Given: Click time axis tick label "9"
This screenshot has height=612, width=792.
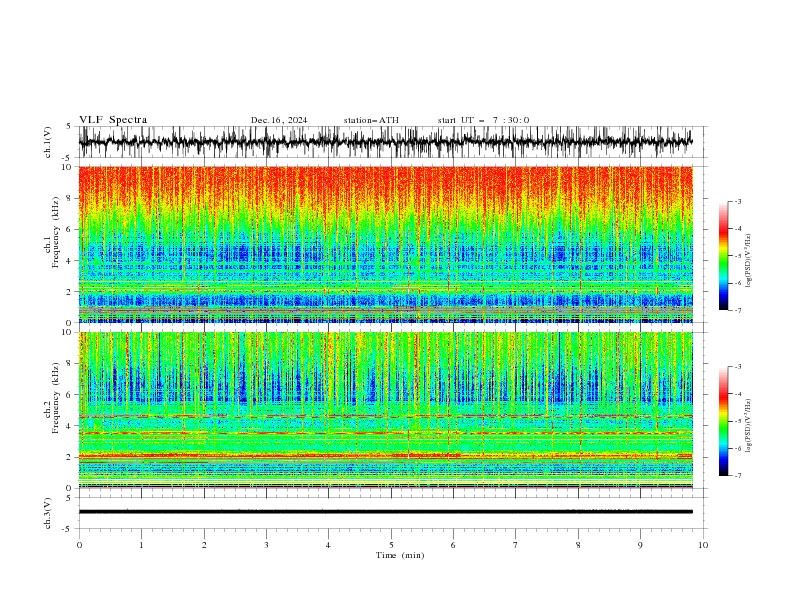Looking at the screenshot, I should [640, 545].
